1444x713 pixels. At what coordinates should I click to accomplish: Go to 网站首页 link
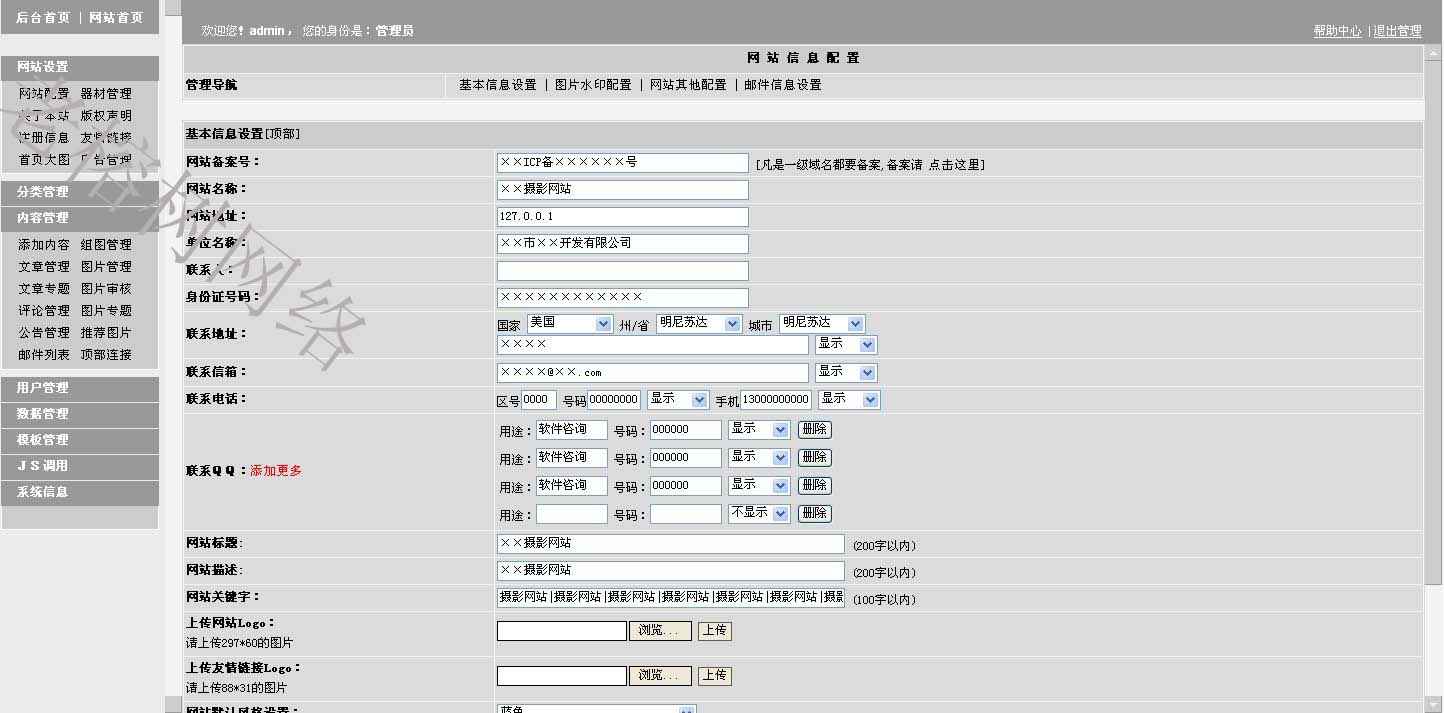pyautogui.click(x=116, y=17)
